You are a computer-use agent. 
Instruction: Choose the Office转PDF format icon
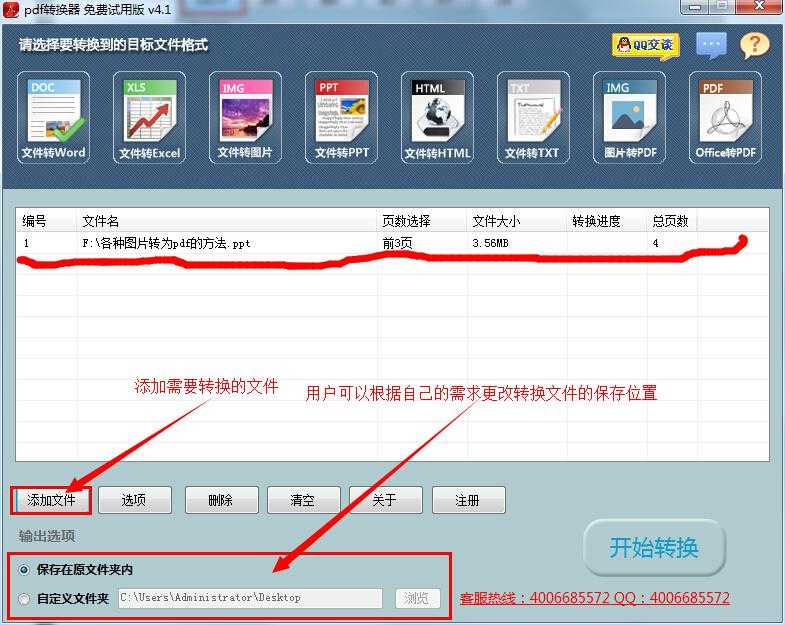pos(725,117)
